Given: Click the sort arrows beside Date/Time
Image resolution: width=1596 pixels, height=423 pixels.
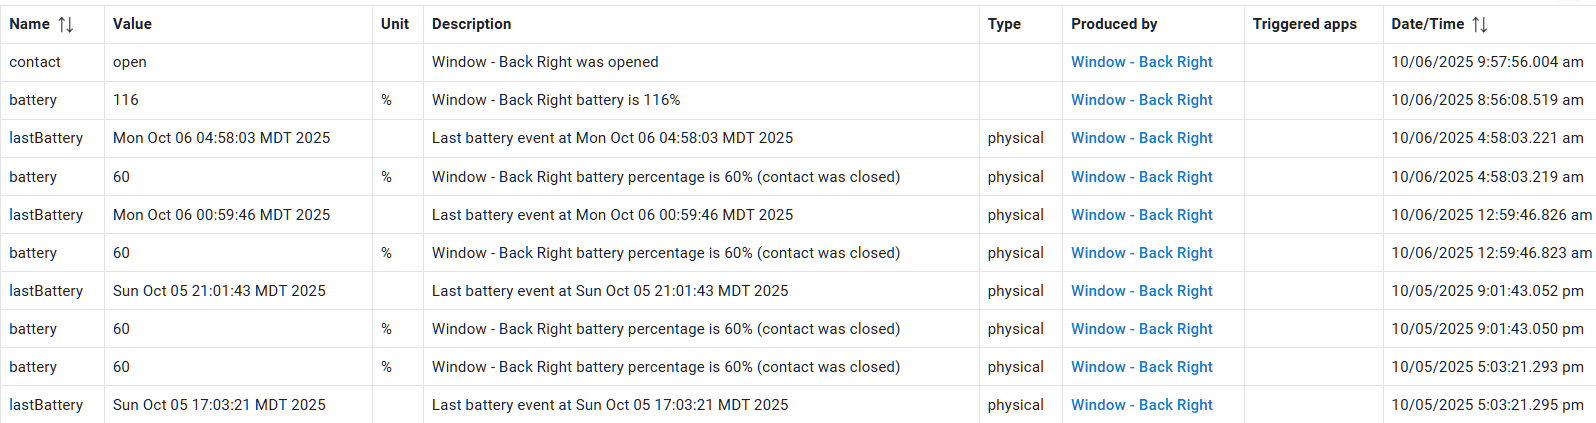Looking at the screenshot, I should tap(1480, 24).
